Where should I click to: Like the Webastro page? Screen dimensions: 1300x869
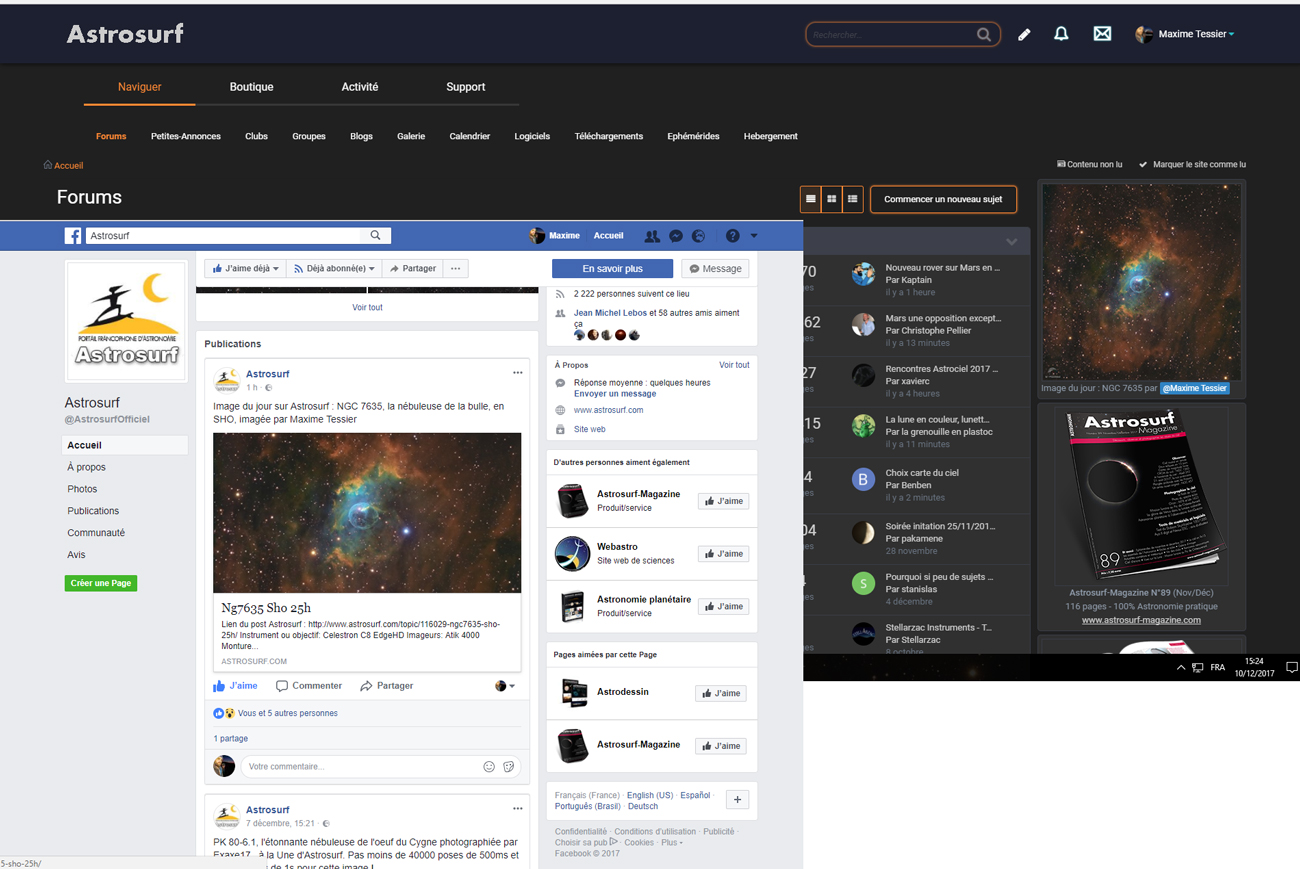[723, 554]
